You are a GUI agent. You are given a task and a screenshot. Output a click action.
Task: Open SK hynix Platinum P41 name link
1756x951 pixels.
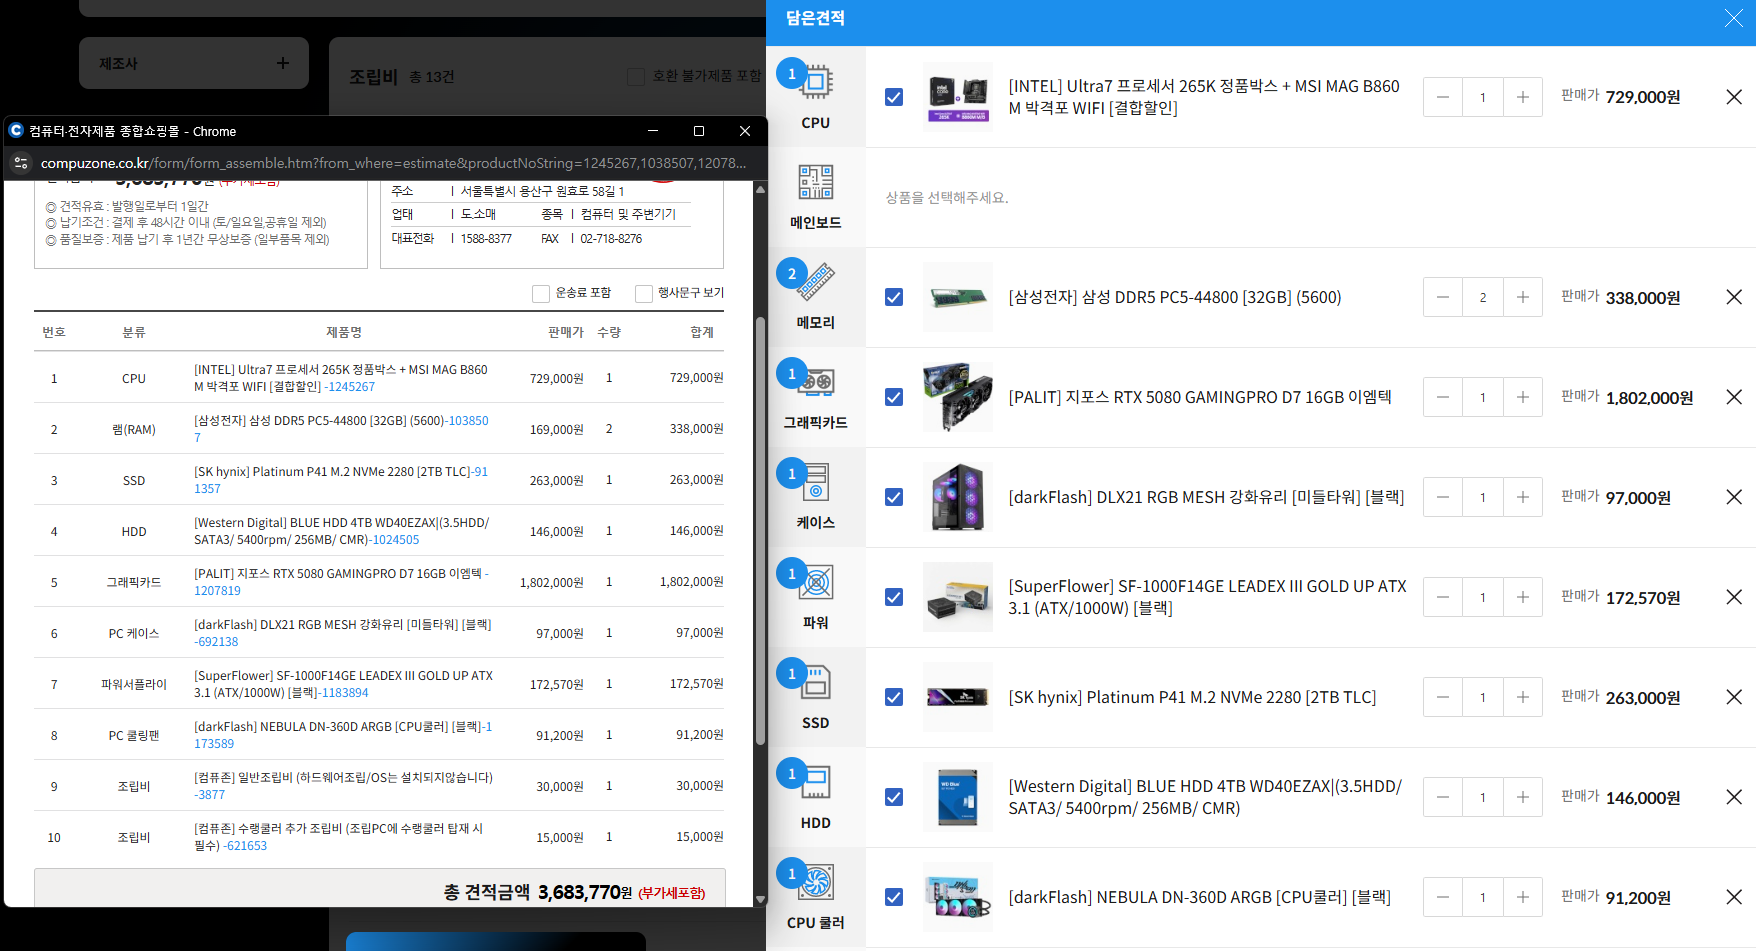[x=1192, y=697]
